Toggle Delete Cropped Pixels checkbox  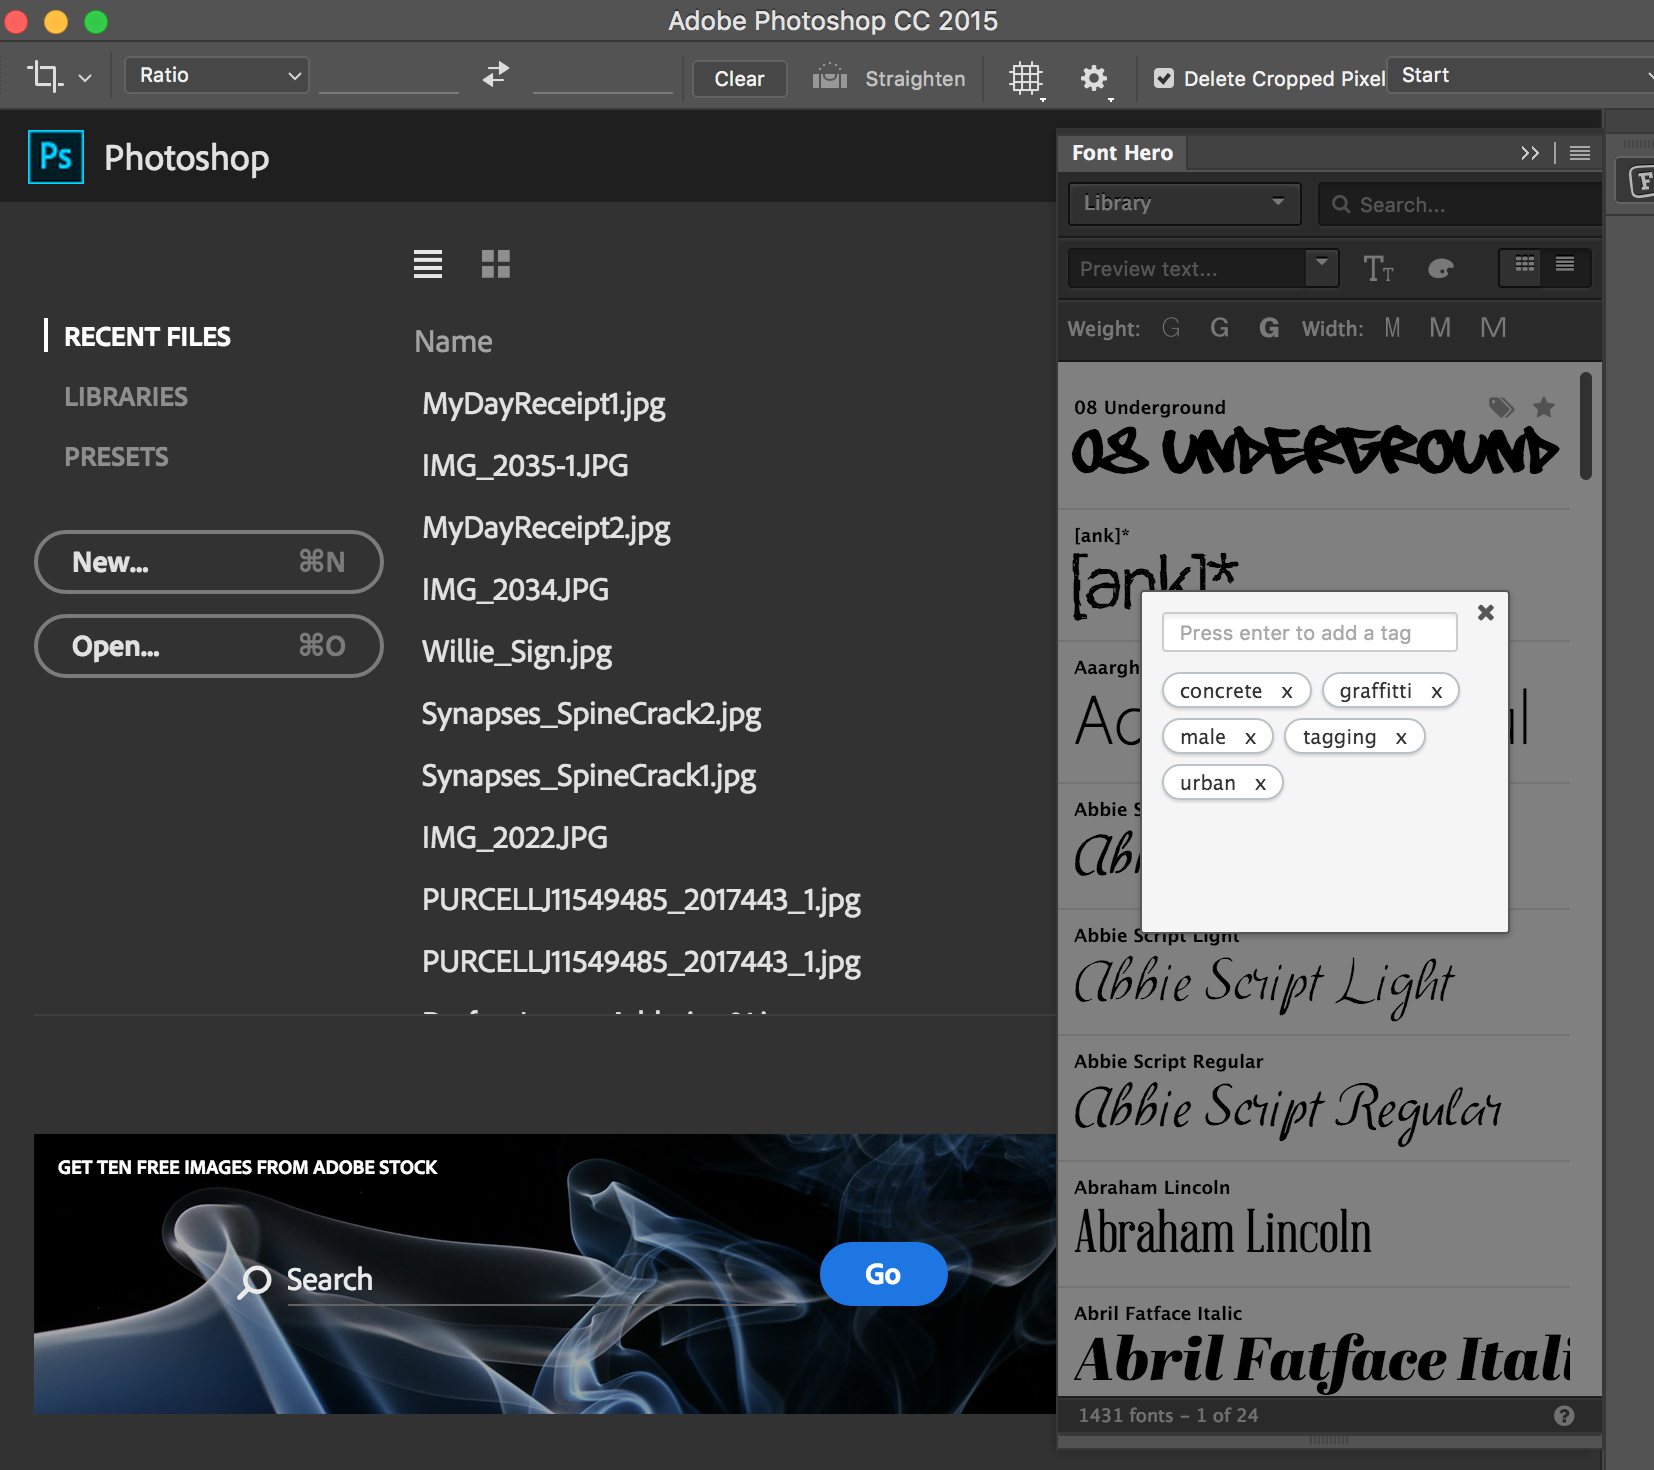1164,78
